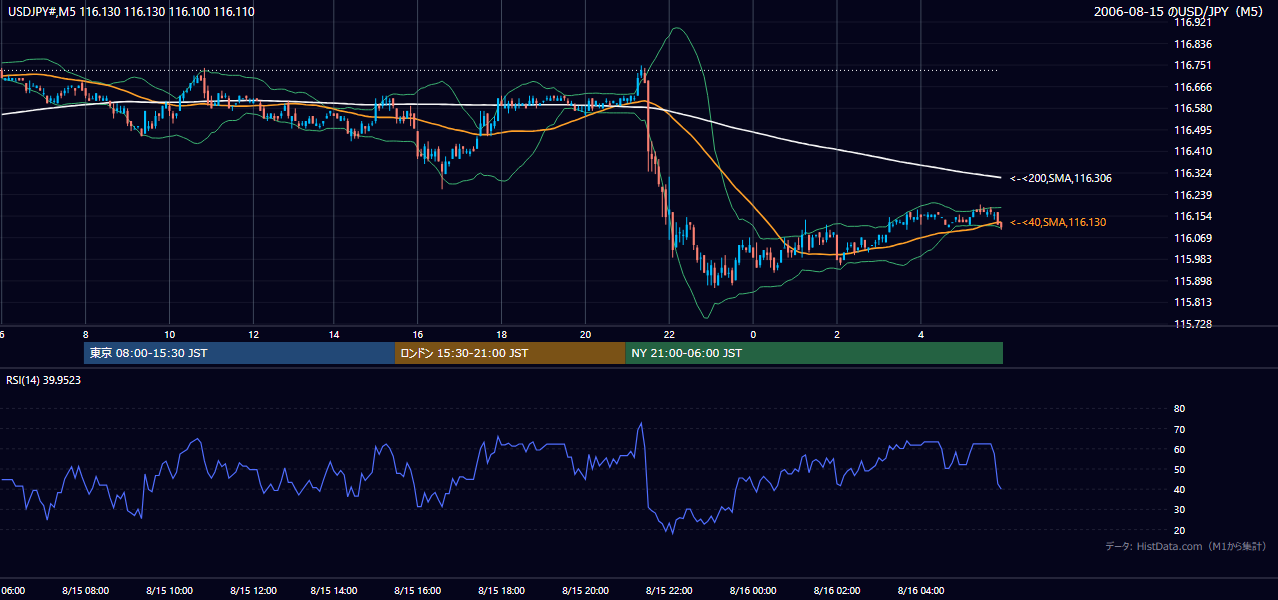
Task: Click the 8/16 00:00 time axis label
Action: 754,590
